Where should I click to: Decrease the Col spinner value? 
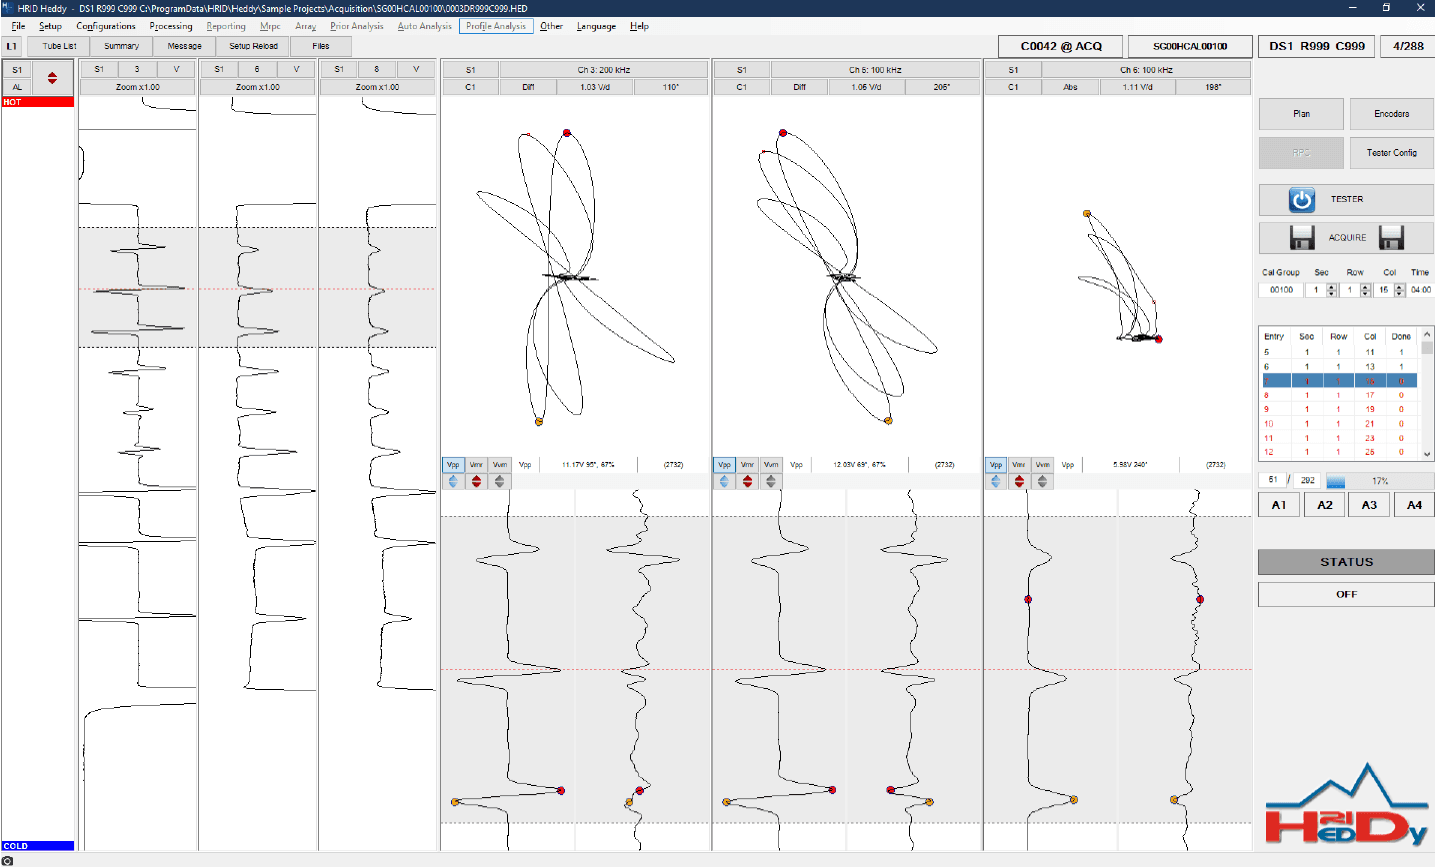[x=1399, y=293]
